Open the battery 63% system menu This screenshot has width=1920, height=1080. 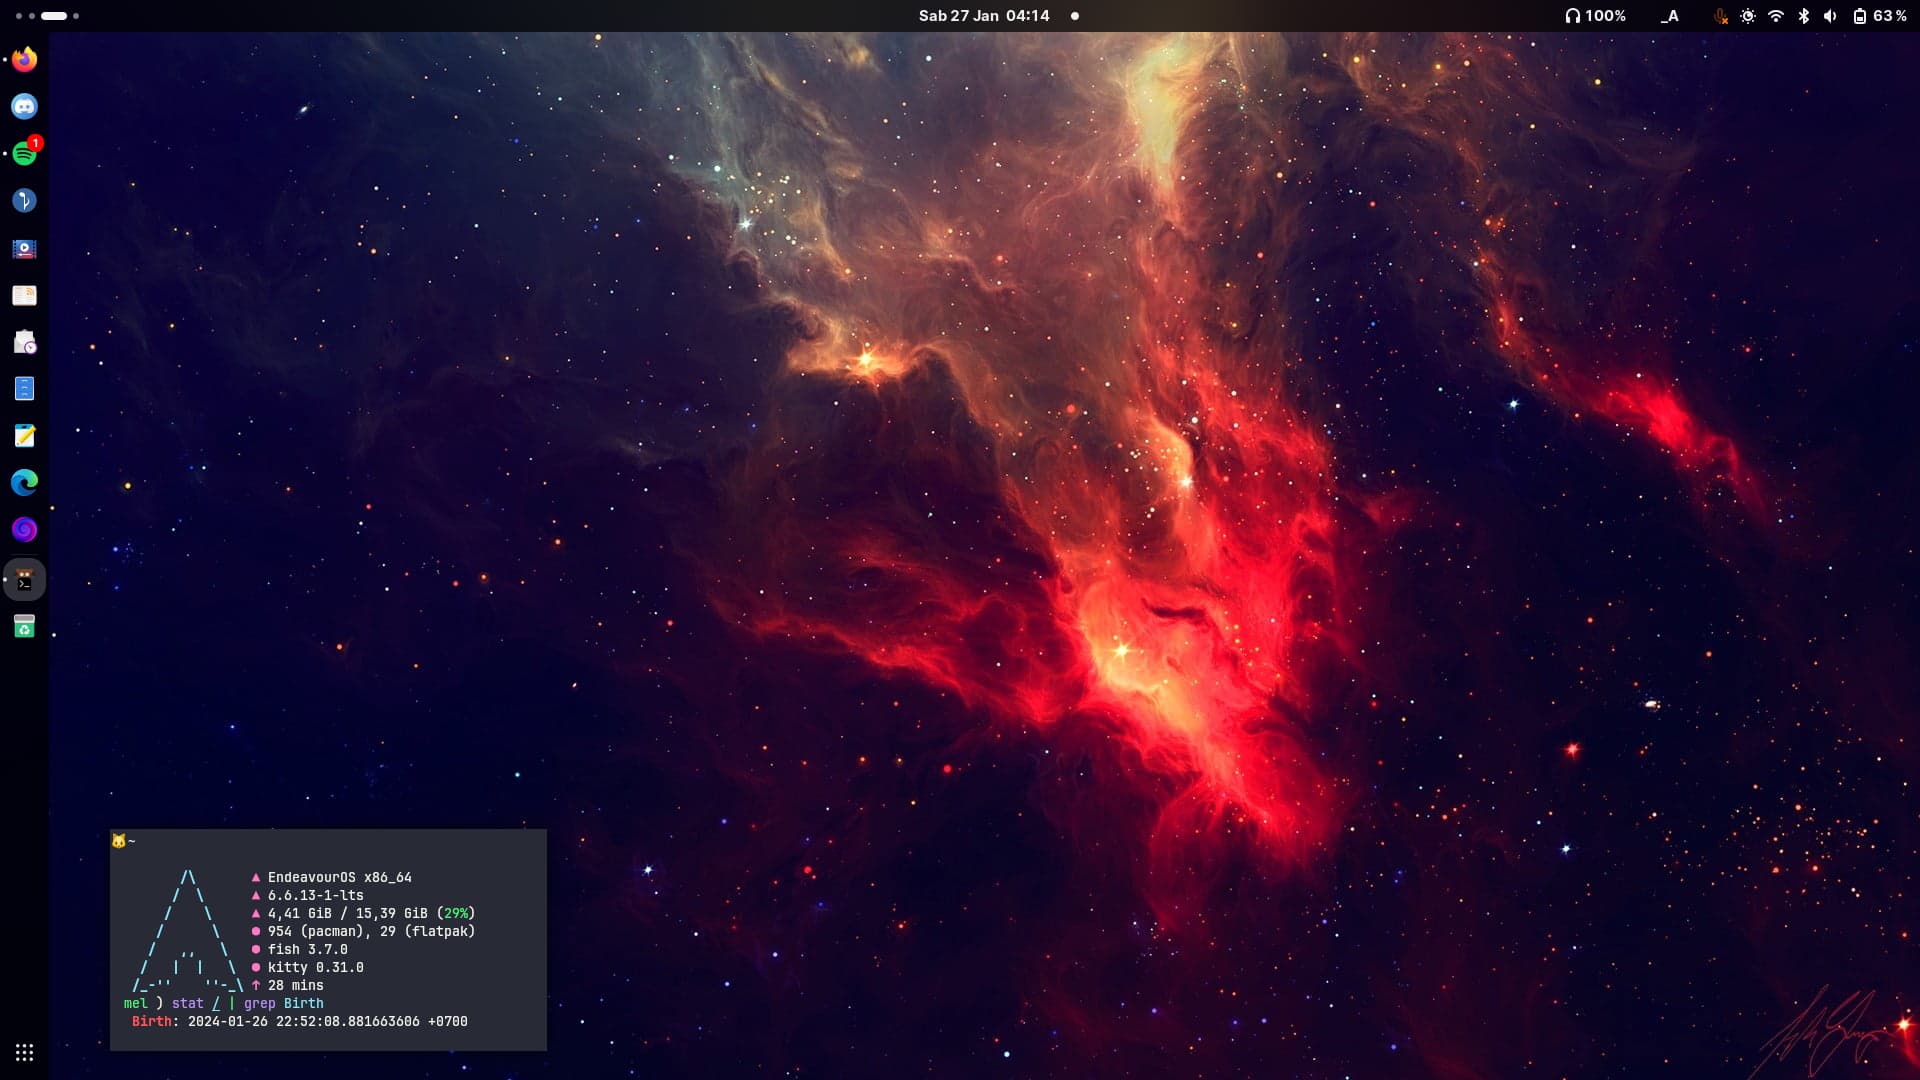coord(1879,16)
